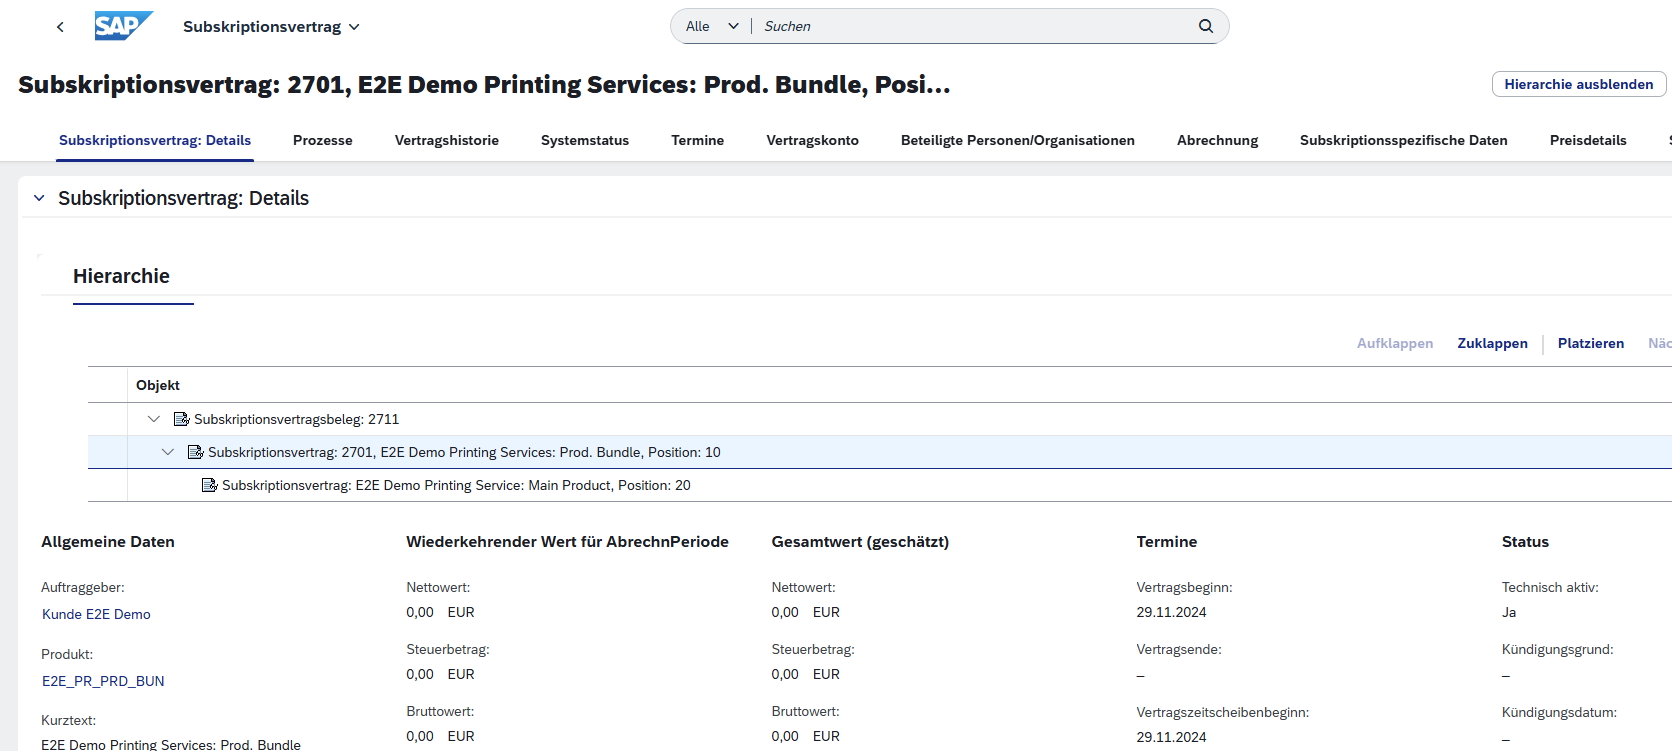The width and height of the screenshot is (1672, 751).
Task: Click document icon of contract 2701 row
Action: pos(195,452)
